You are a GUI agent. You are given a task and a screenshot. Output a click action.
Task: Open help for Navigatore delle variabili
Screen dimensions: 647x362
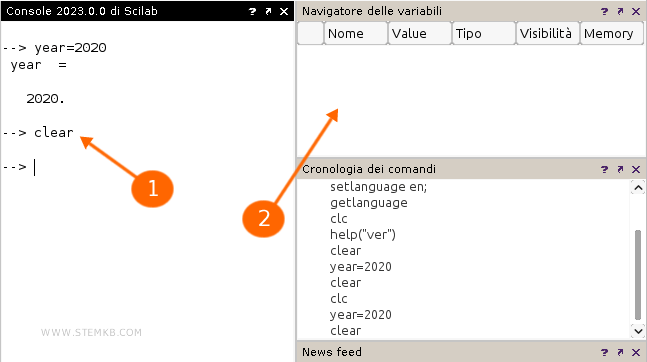604,12
